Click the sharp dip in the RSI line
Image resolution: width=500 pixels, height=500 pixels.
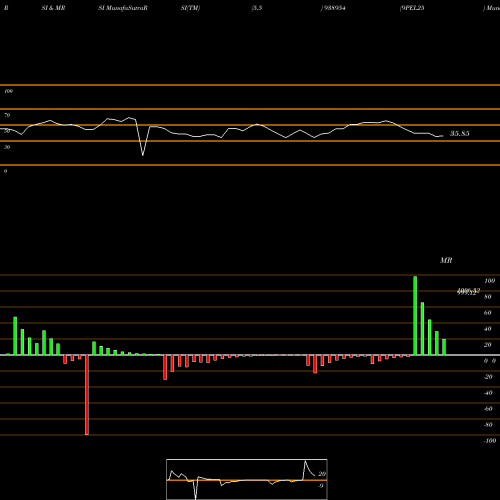pyautogui.click(x=143, y=155)
